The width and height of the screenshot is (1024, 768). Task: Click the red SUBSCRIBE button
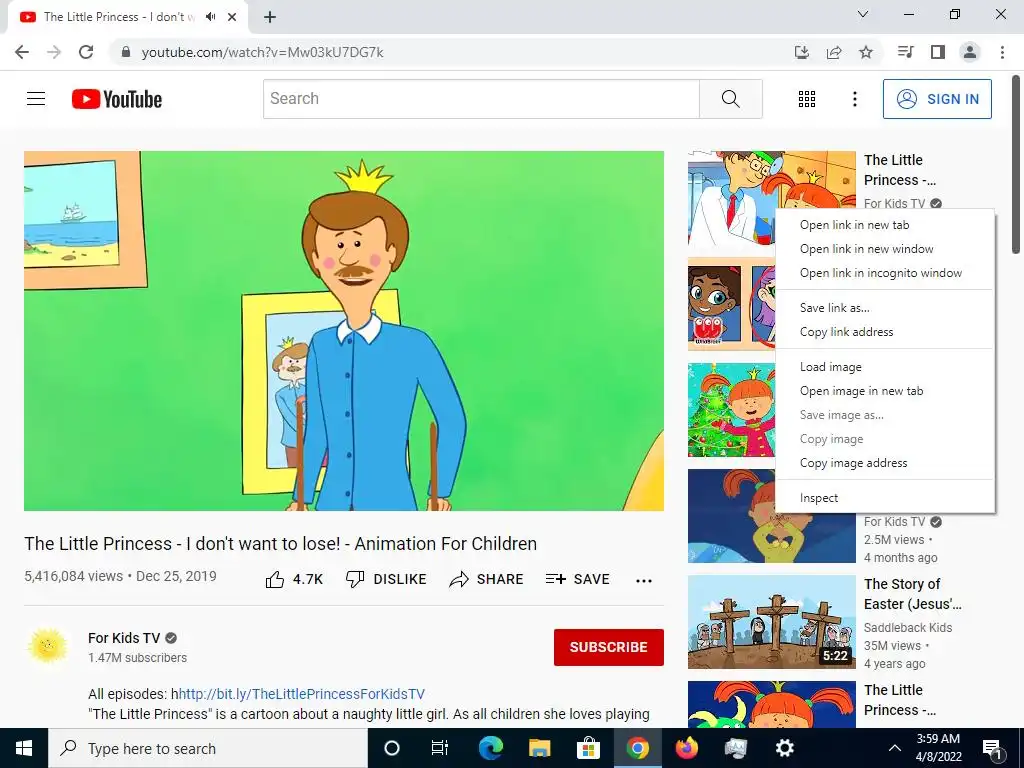coord(609,647)
